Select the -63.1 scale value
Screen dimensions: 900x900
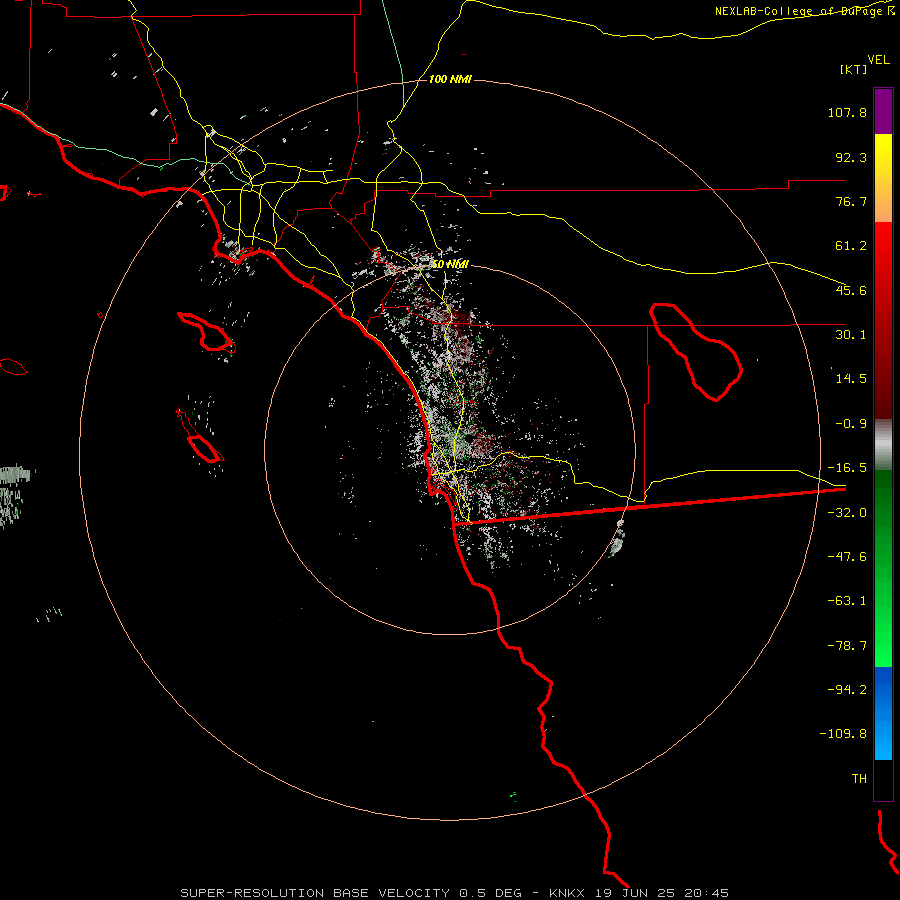coord(847,601)
